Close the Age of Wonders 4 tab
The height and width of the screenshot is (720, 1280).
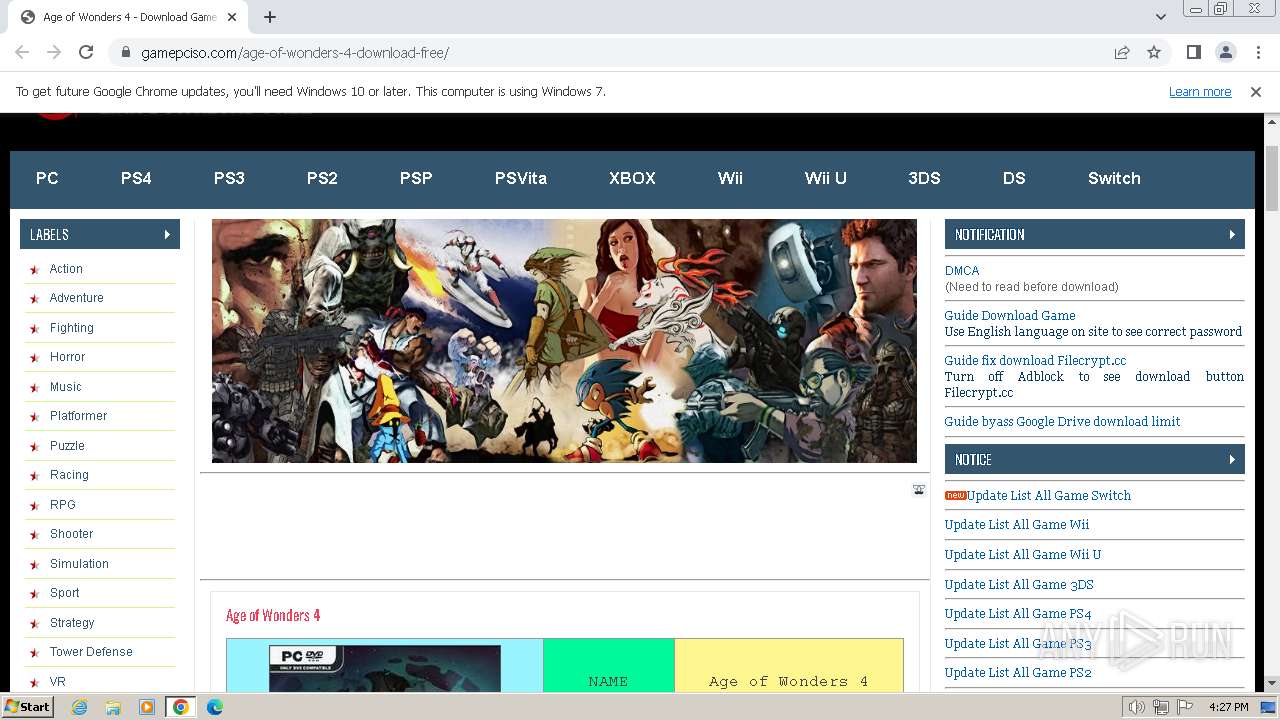232,17
